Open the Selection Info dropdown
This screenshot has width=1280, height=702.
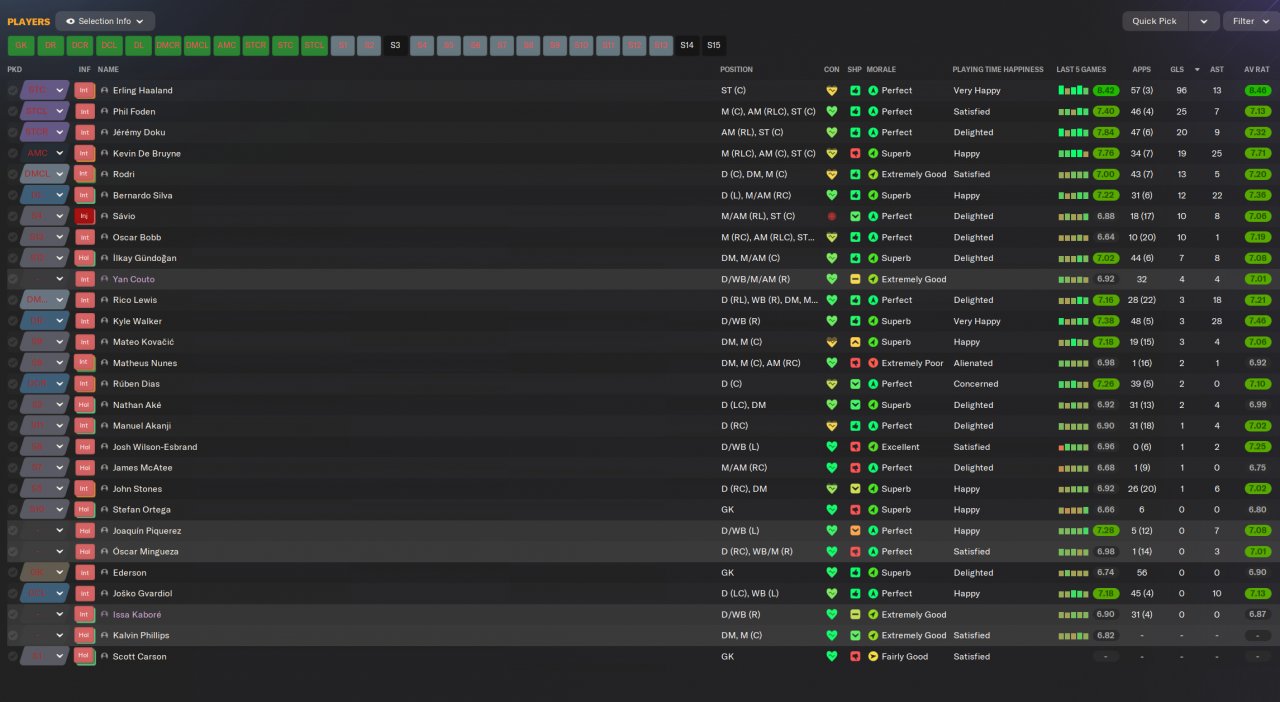pos(105,21)
